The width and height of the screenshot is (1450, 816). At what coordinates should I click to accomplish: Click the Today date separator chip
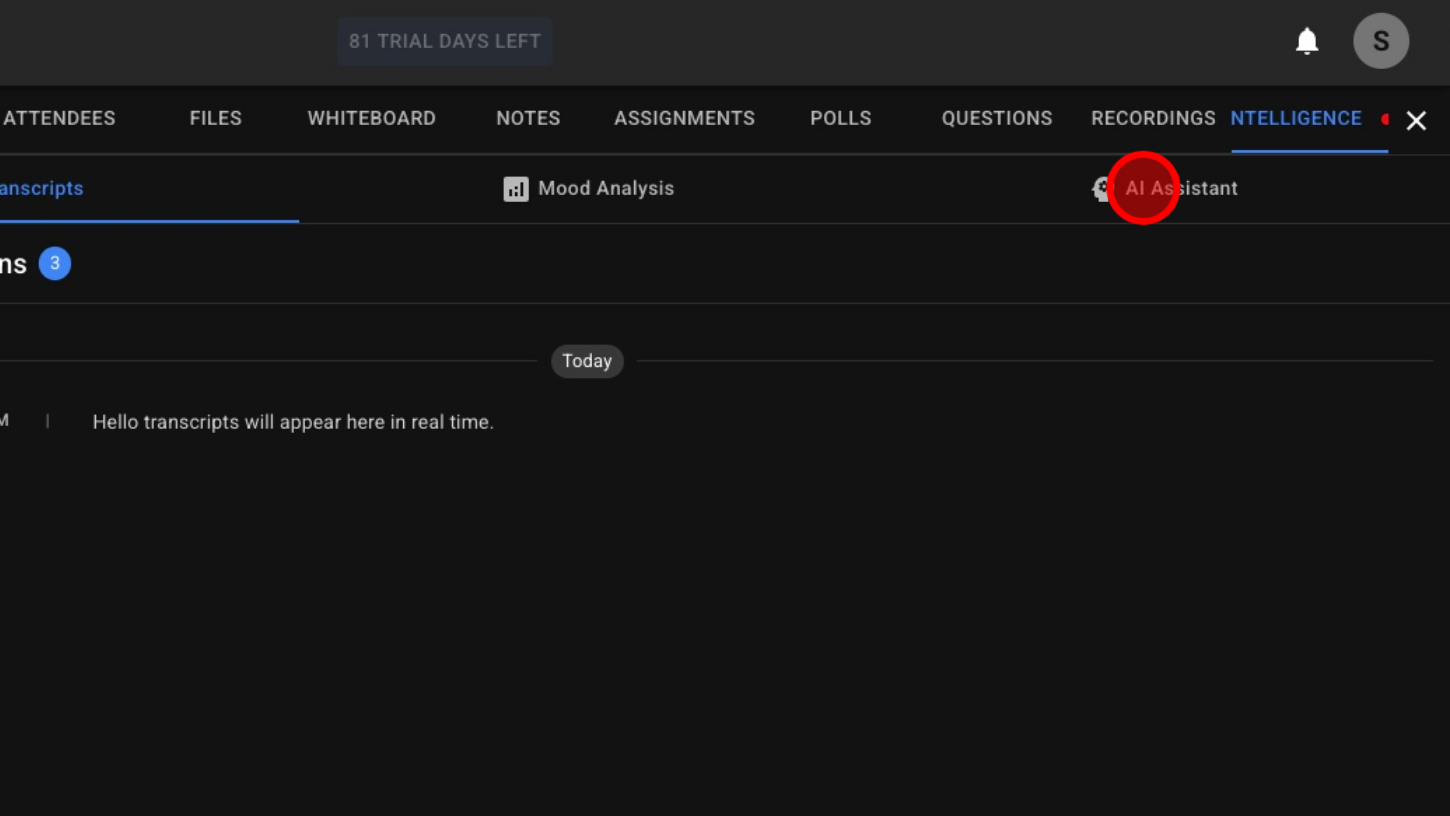click(587, 361)
